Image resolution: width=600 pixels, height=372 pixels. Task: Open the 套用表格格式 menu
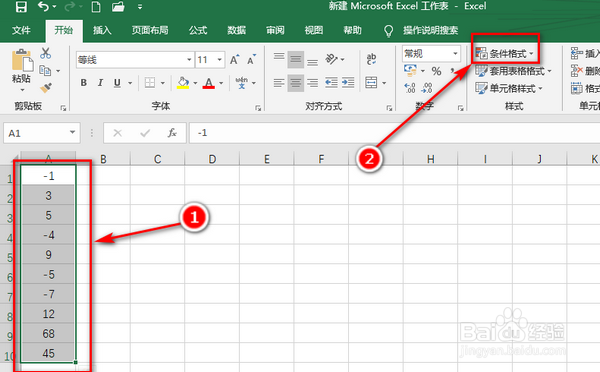pos(513,71)
